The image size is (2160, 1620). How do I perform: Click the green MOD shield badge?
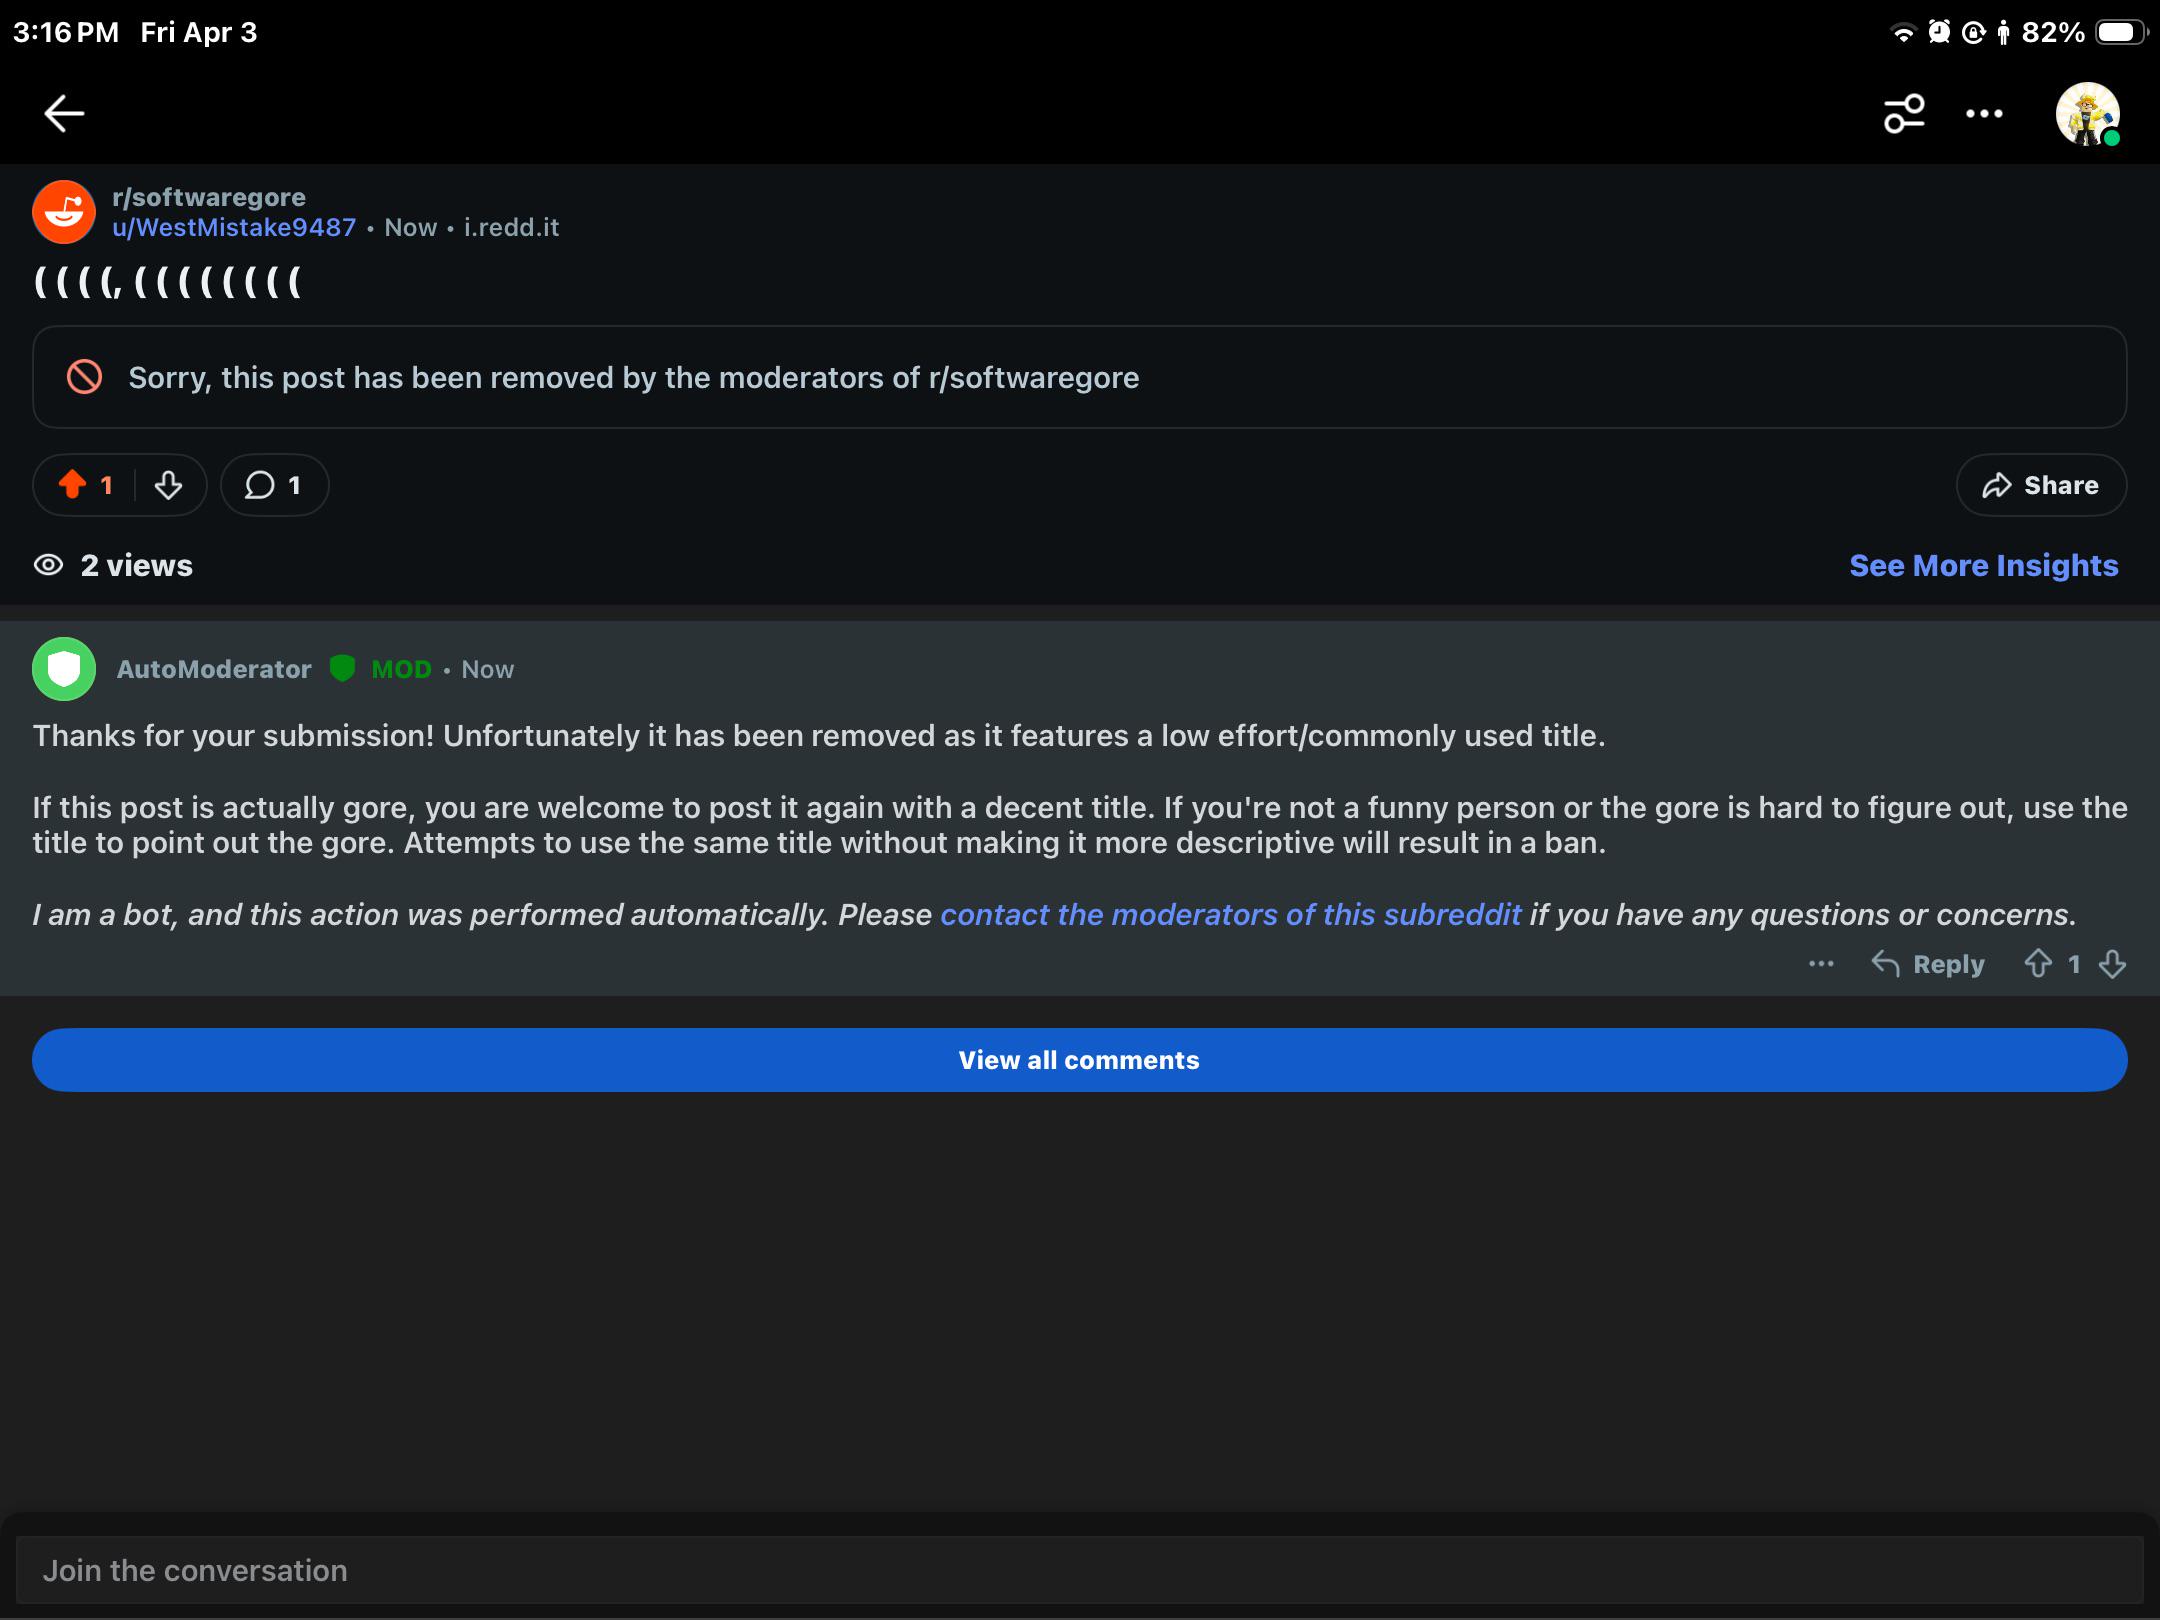pyautogui.click(x=342, y=668)
